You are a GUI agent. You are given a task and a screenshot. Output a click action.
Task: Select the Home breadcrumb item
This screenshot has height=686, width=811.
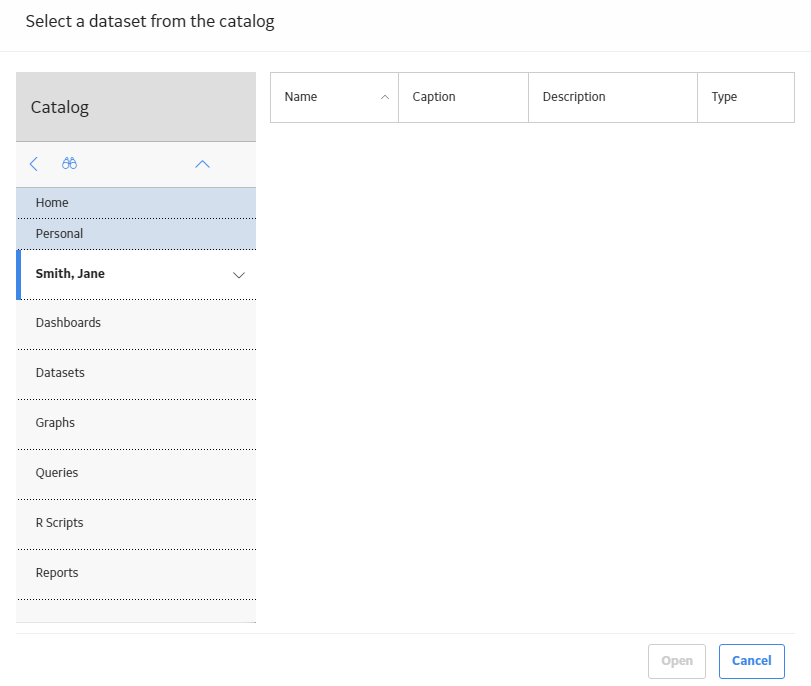click(136, 203)
